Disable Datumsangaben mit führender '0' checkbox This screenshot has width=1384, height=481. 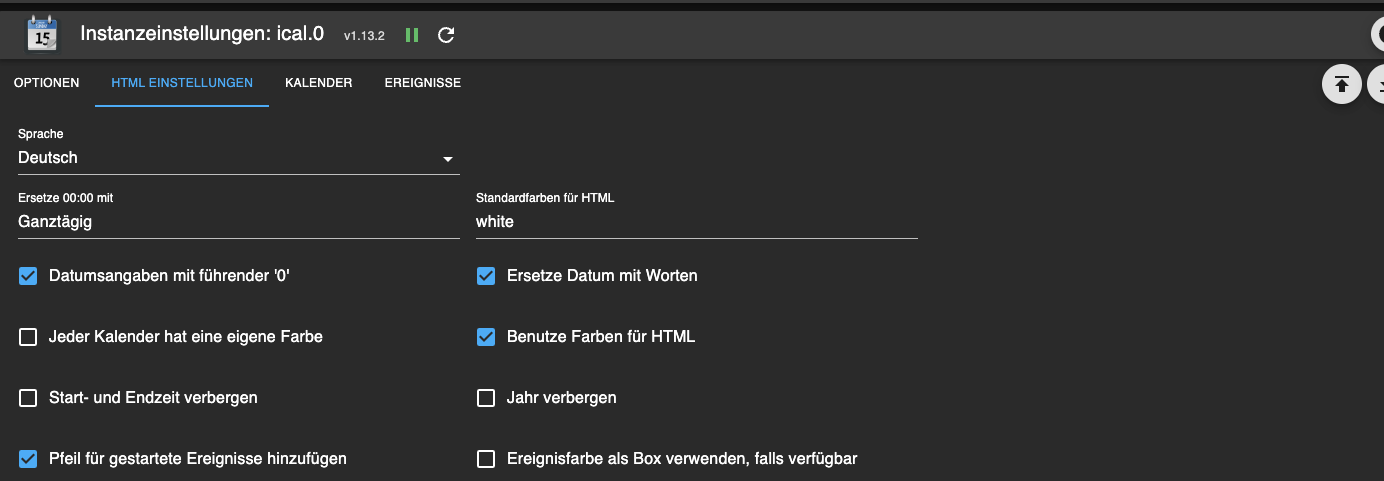pyautogui.click(x=28, y=276)
